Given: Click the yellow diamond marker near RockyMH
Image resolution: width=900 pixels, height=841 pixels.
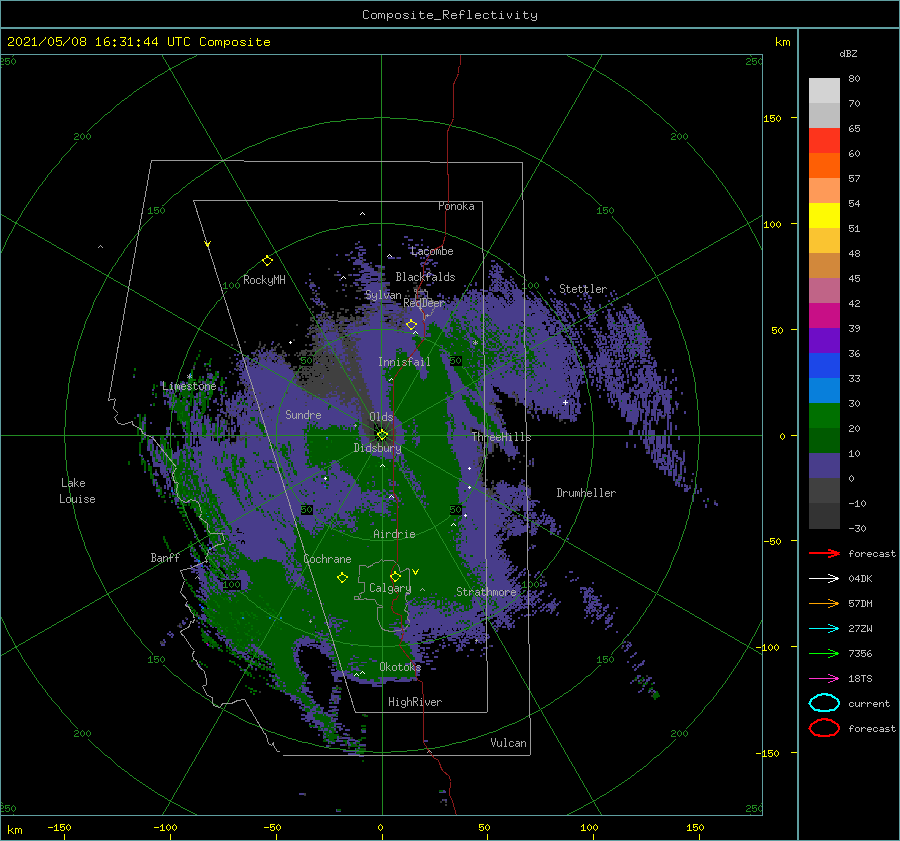Looking at the screenshot, I should point(267,261).
